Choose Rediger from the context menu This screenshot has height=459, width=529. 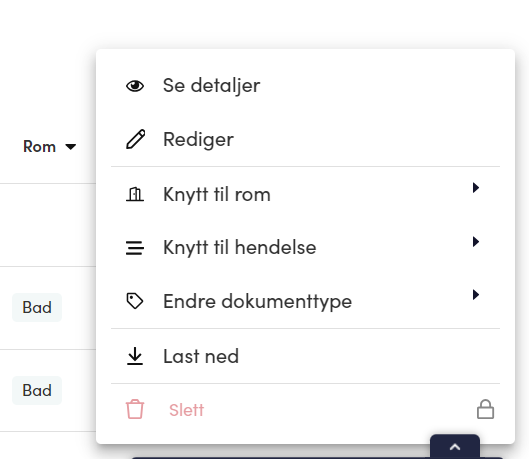tap(305, 139)
